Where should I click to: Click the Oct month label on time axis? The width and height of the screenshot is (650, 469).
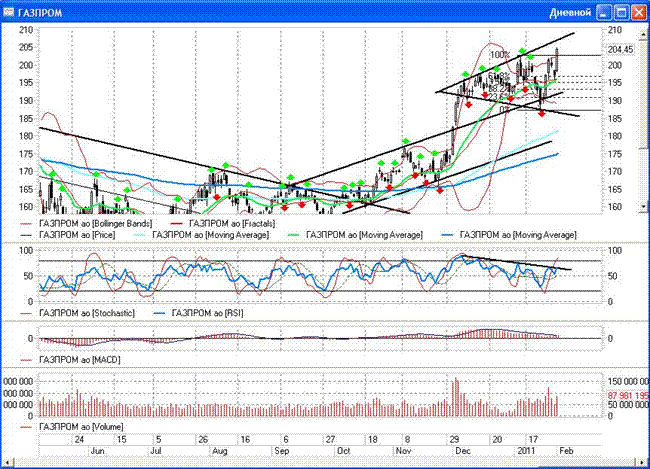(344, 451)
